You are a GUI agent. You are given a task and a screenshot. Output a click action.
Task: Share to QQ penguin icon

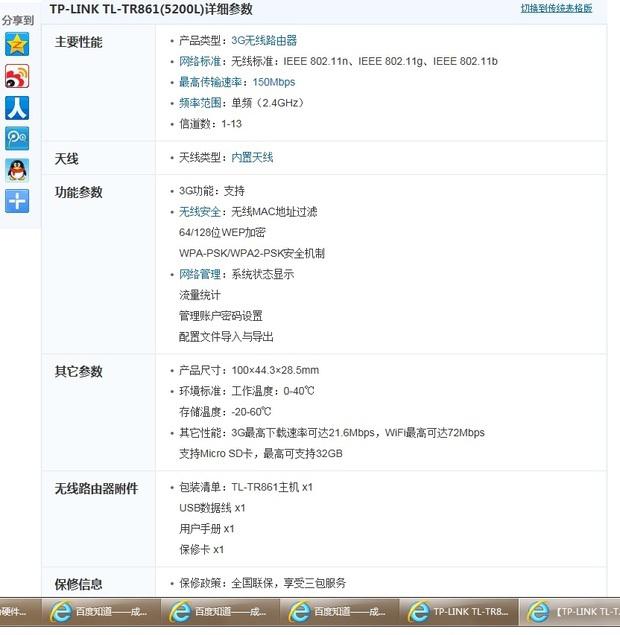click(17, 170)
